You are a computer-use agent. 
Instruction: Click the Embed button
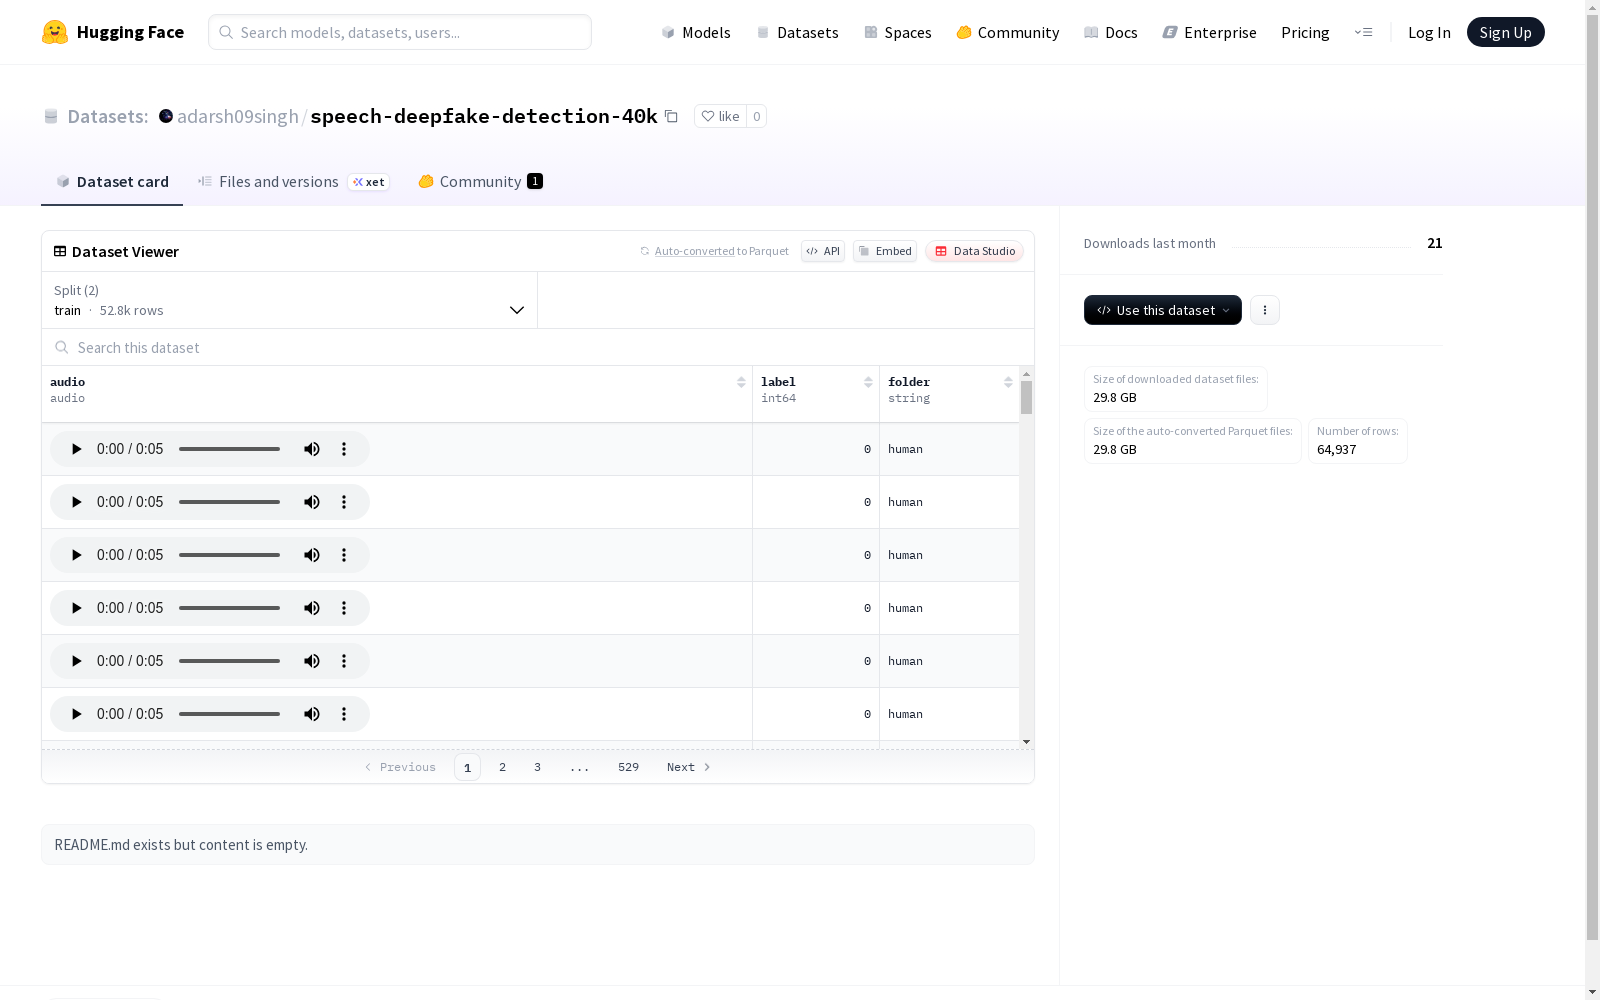(x=885, y=251)
